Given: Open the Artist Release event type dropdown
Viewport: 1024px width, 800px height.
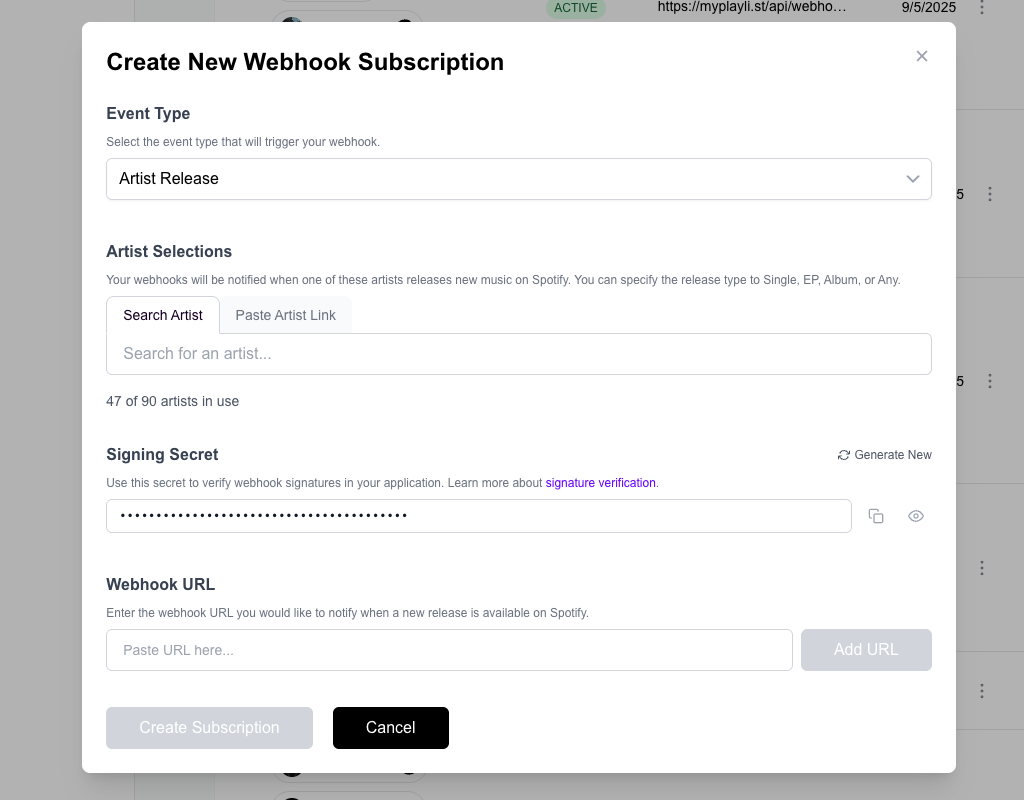Looking at the screenshot, I should coord(519,178).
